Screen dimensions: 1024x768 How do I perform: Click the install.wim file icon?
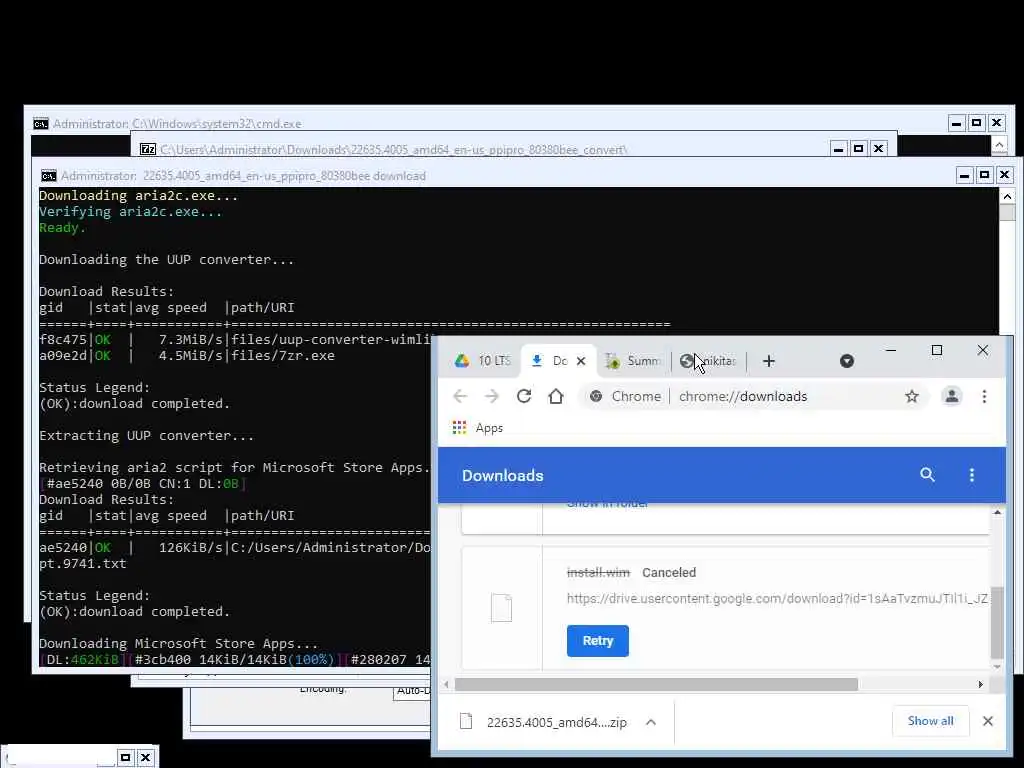click(502, 608)
